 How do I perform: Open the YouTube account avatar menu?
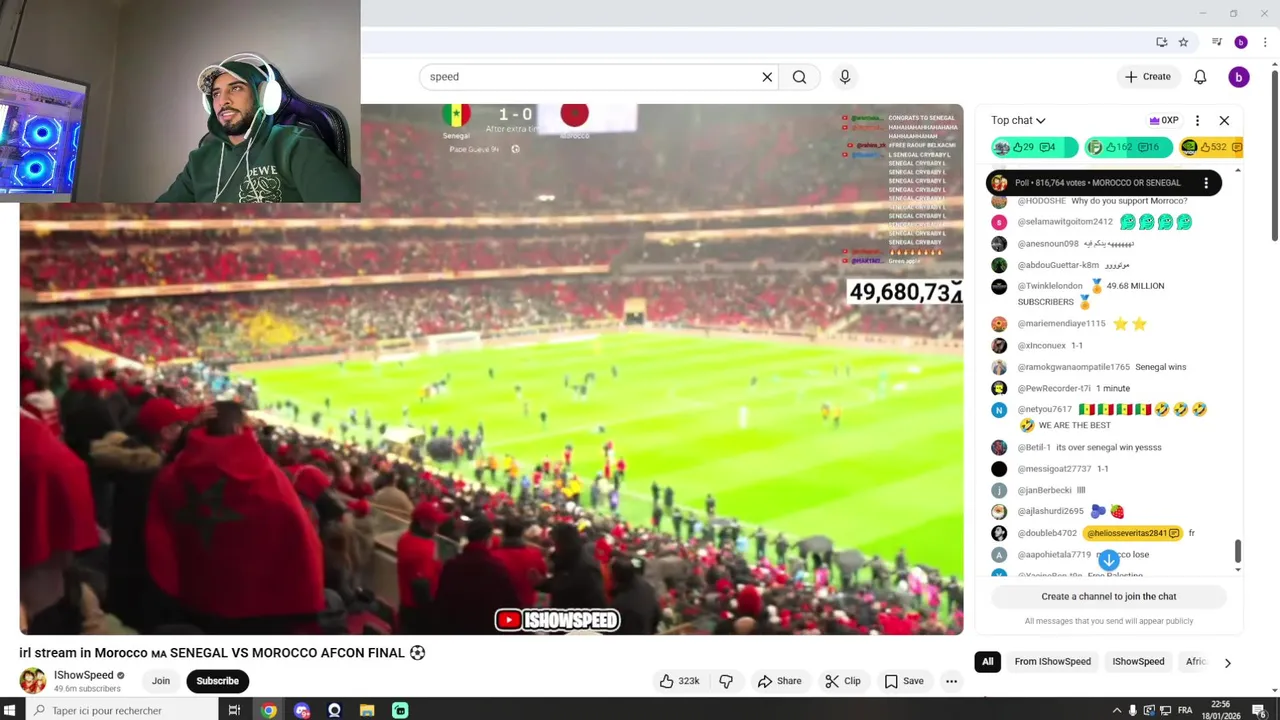(1238, 77)
